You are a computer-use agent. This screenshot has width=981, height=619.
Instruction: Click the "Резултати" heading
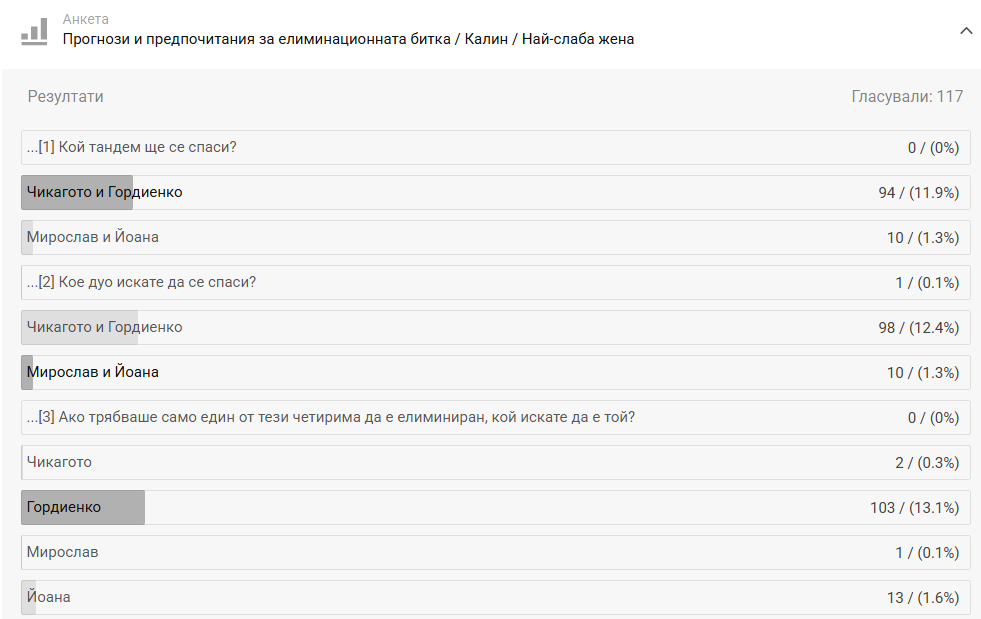click(x=66, y=97)
